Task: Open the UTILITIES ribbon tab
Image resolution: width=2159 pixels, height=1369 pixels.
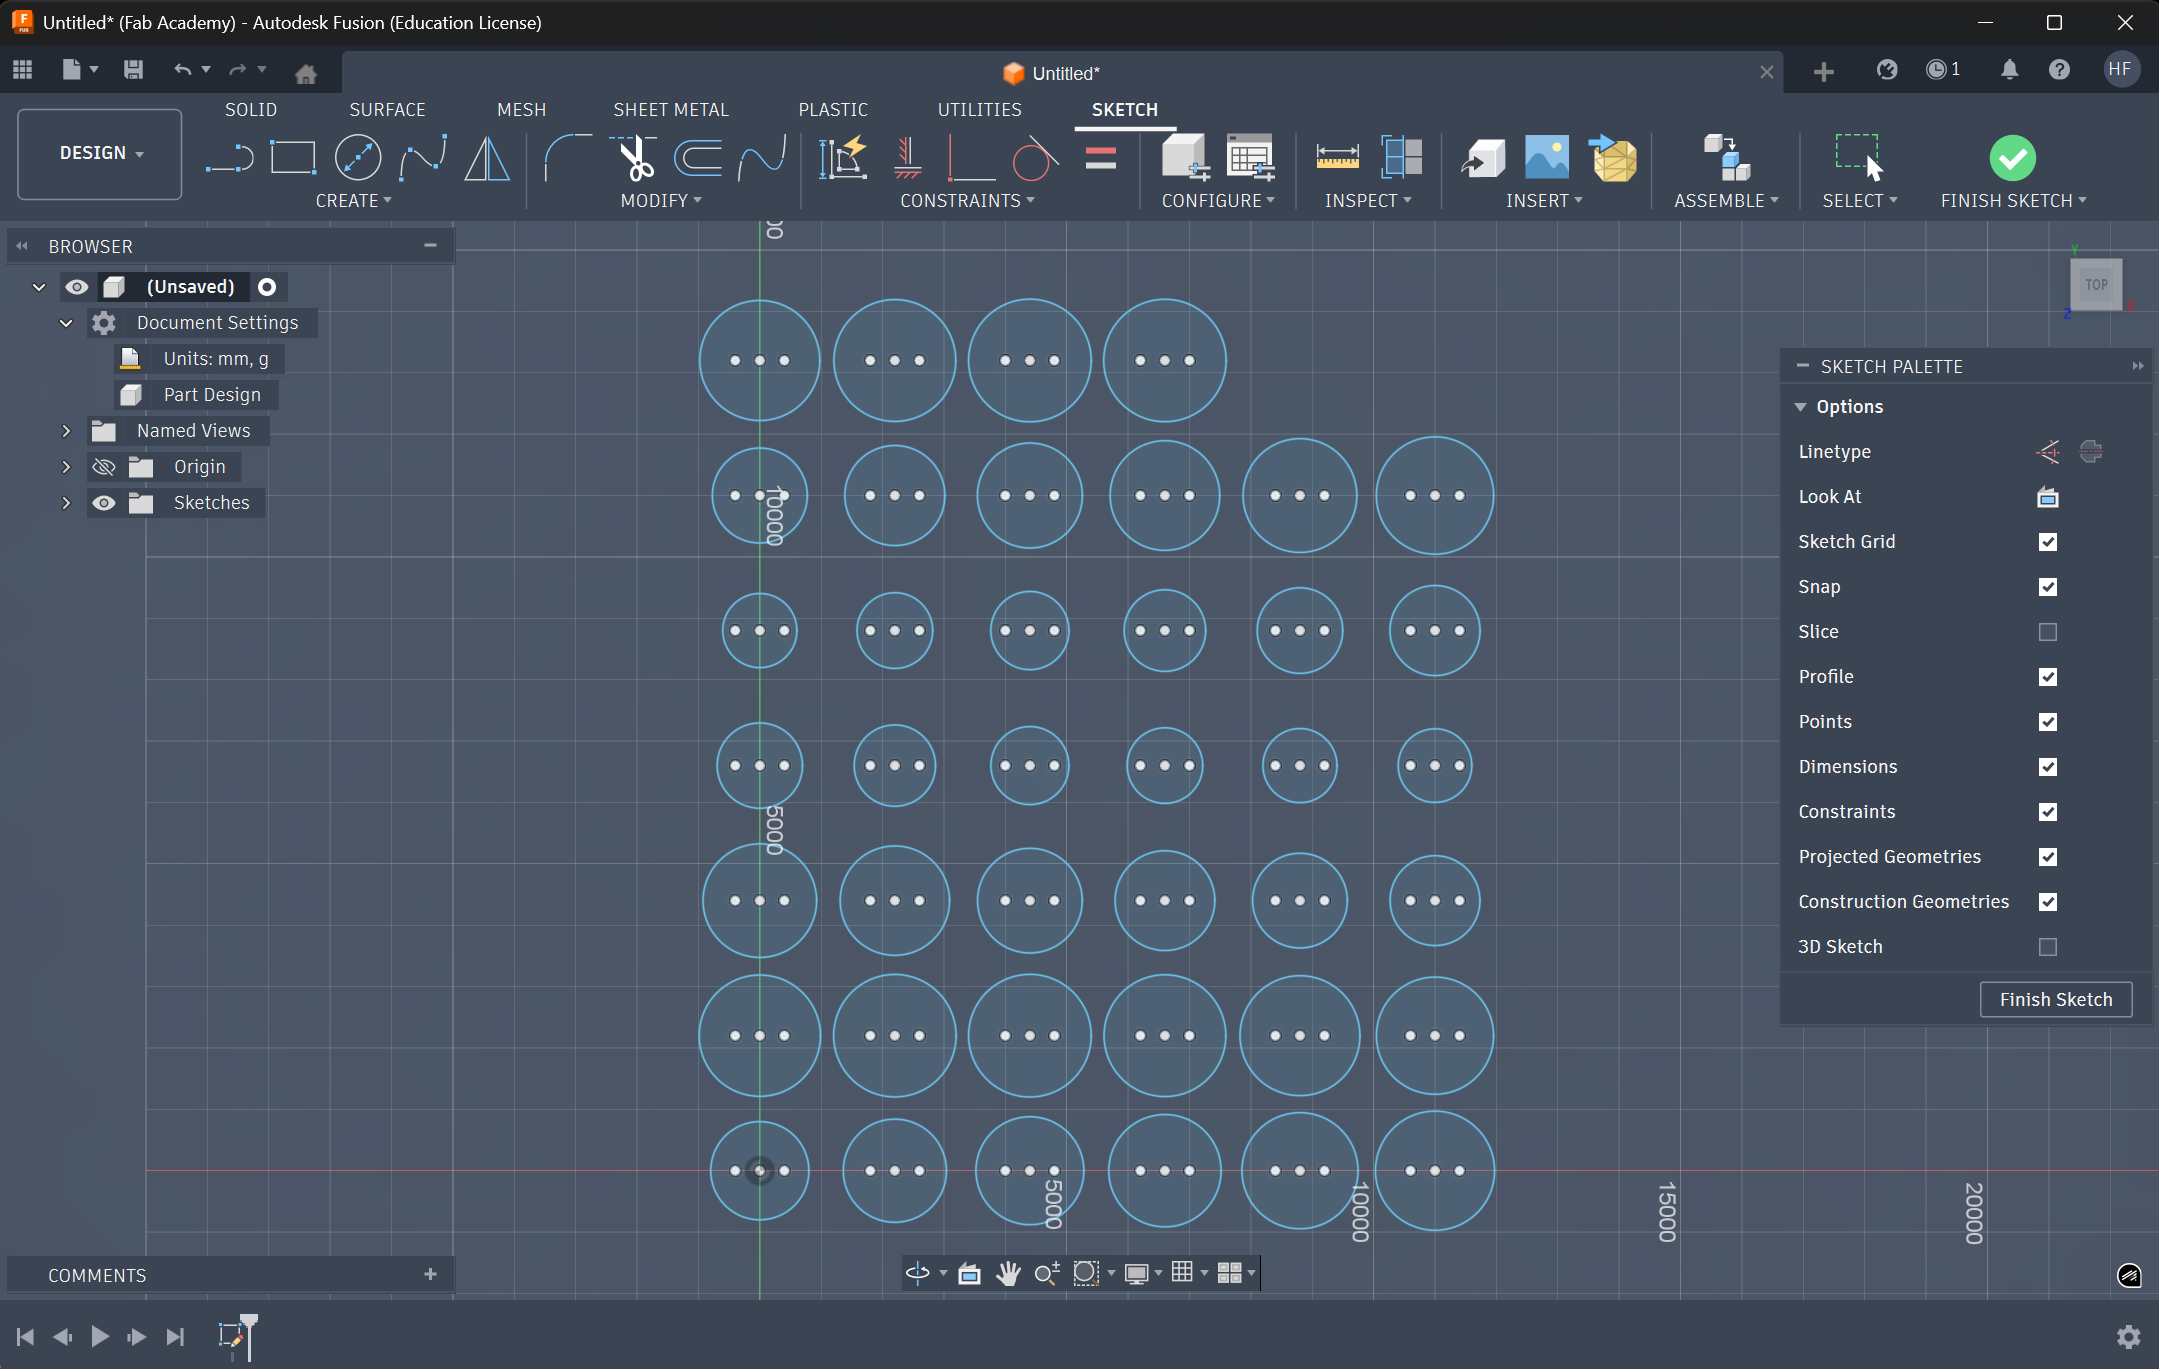Action: tap(979, 109)
